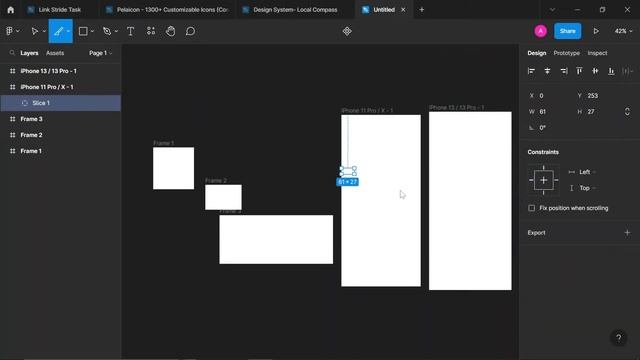Open the 42% zoom dropdown

623,31
